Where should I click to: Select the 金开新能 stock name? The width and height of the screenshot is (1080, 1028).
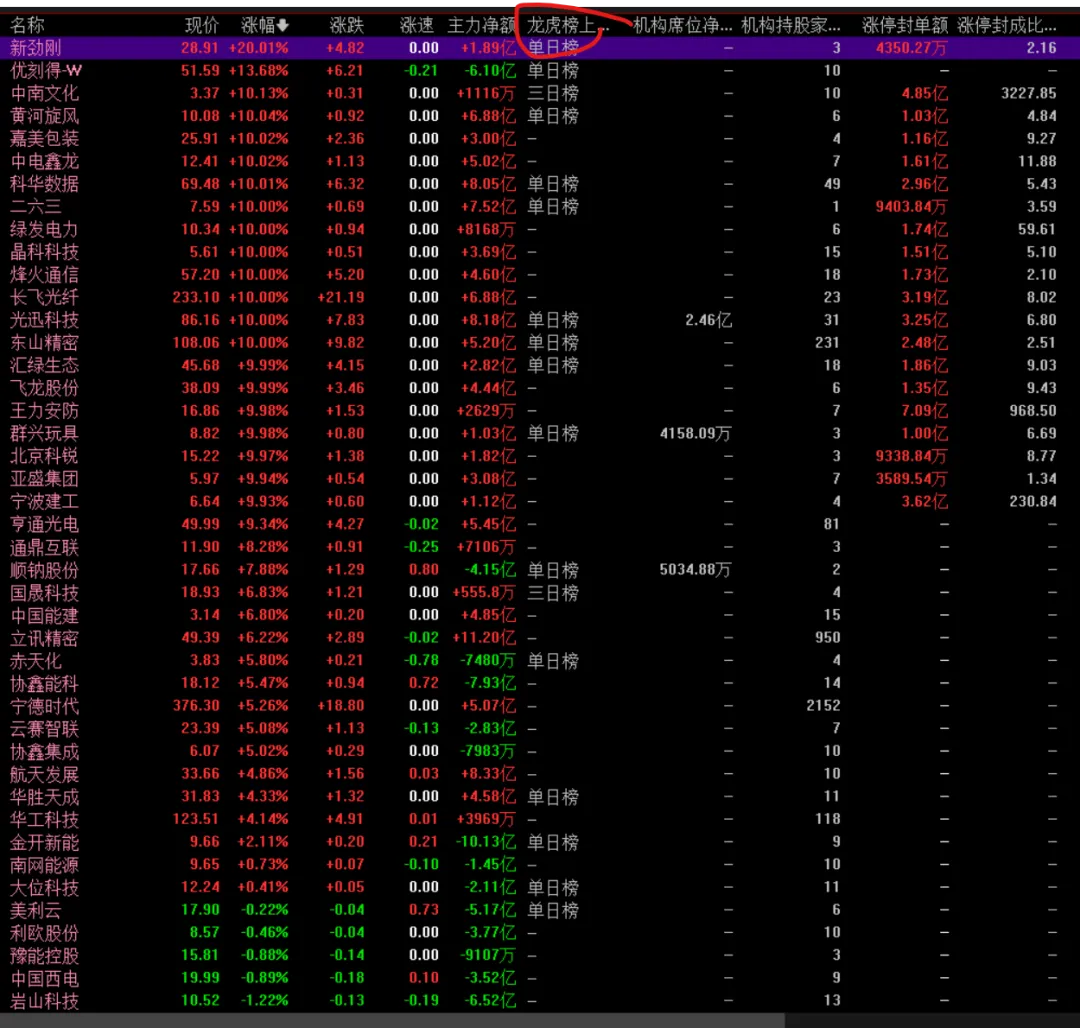tap(45, 842)
